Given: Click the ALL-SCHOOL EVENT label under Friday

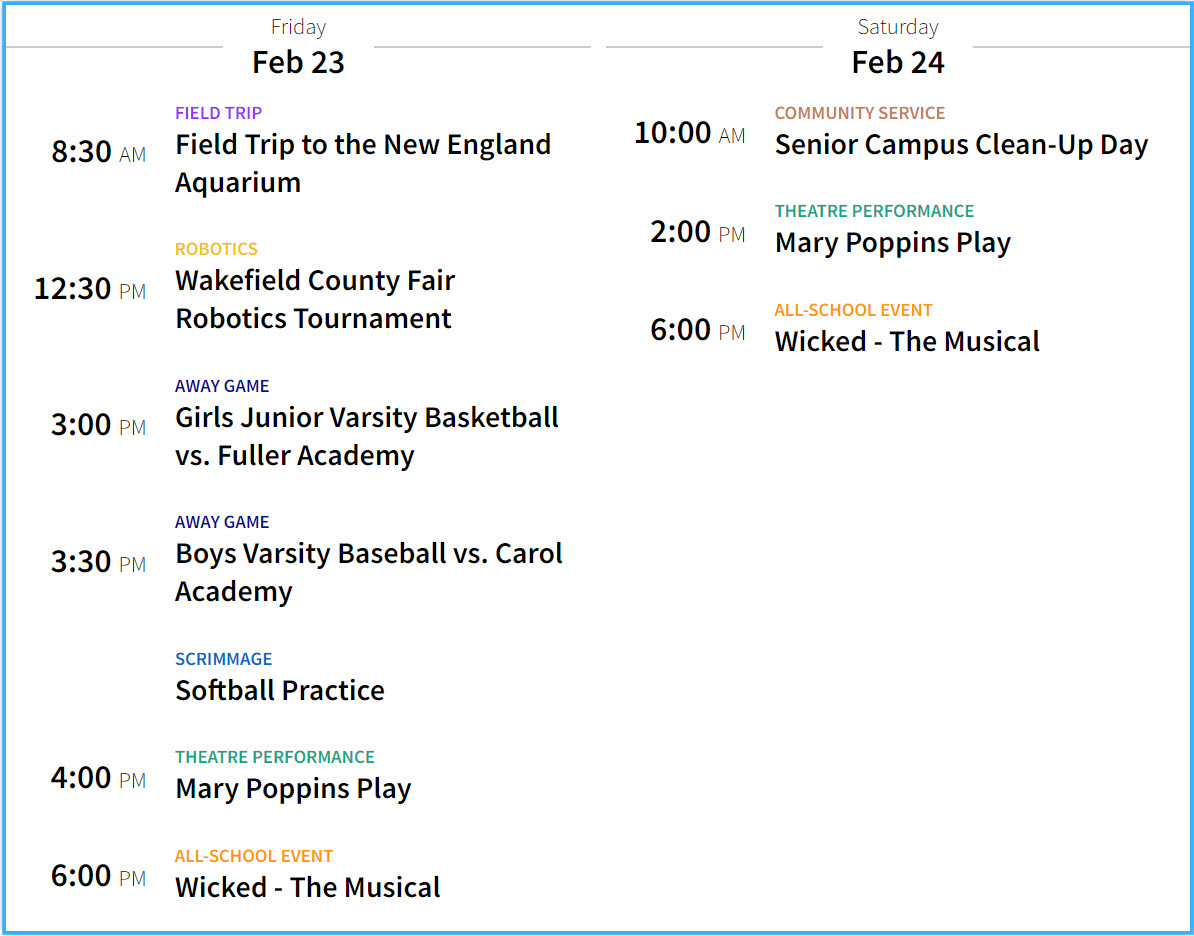Looking at the screenshot, I should pos(254,856).
